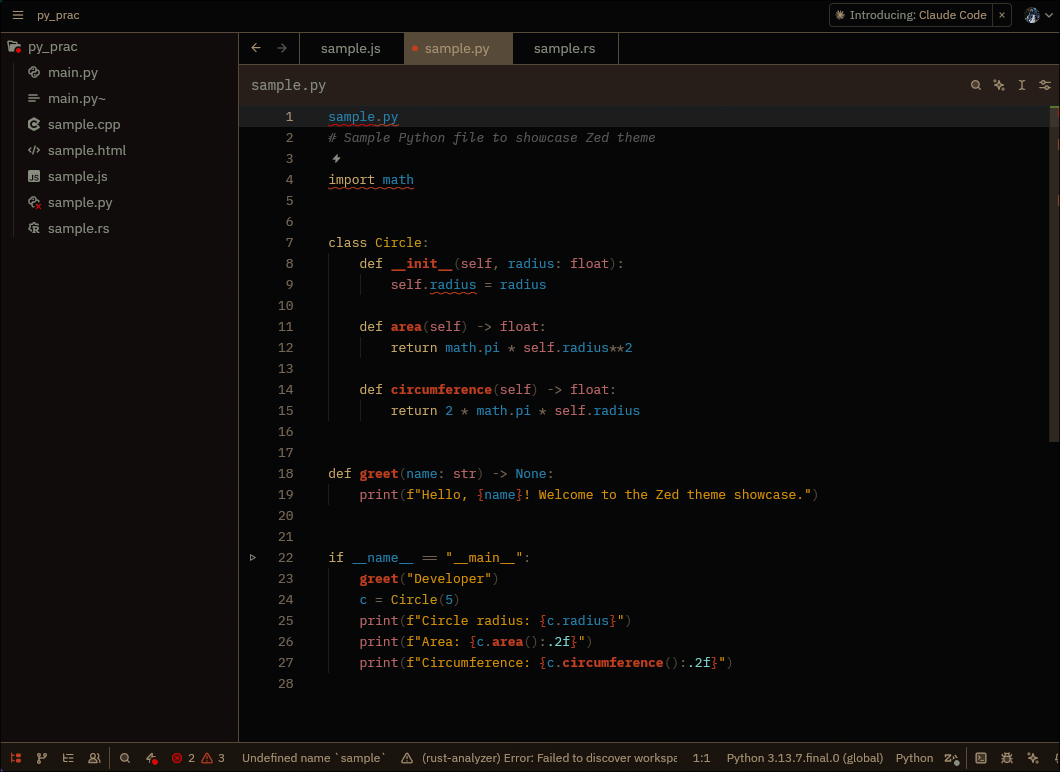The height and width of the screenshot is (772, 1060).
Task: Dismiss the Claude Code announcement banner
Action: point(1002,15)
